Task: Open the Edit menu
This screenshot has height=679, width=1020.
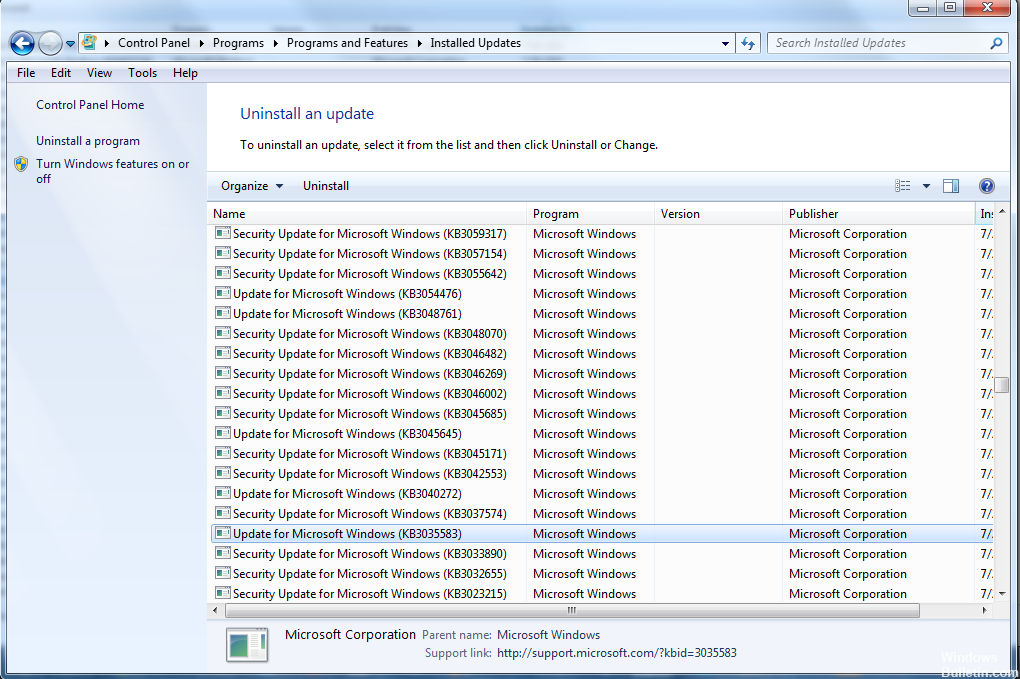Action: pos(60,73)
